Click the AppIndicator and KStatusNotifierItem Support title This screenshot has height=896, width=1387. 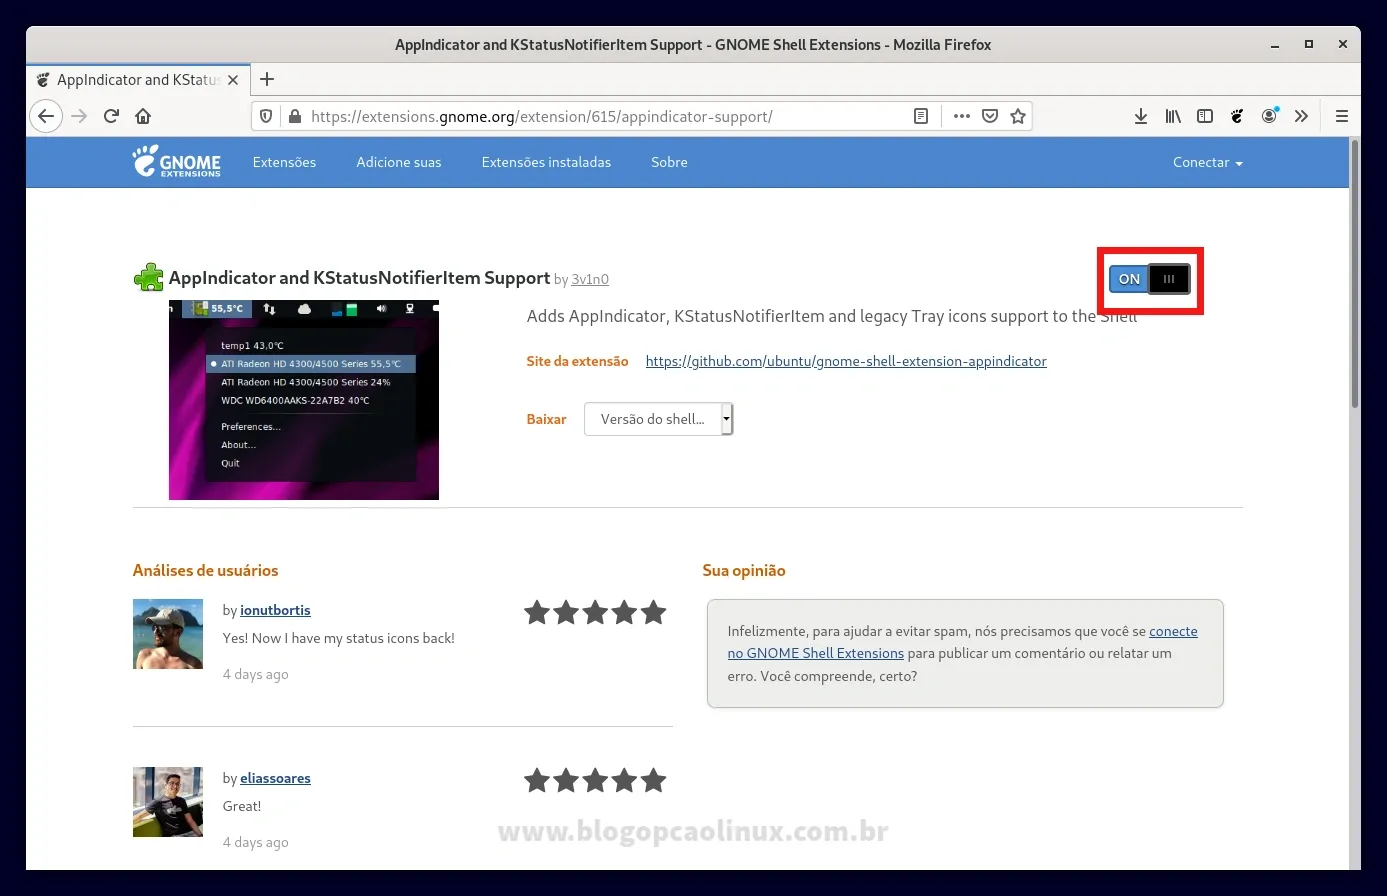(360, 278)
